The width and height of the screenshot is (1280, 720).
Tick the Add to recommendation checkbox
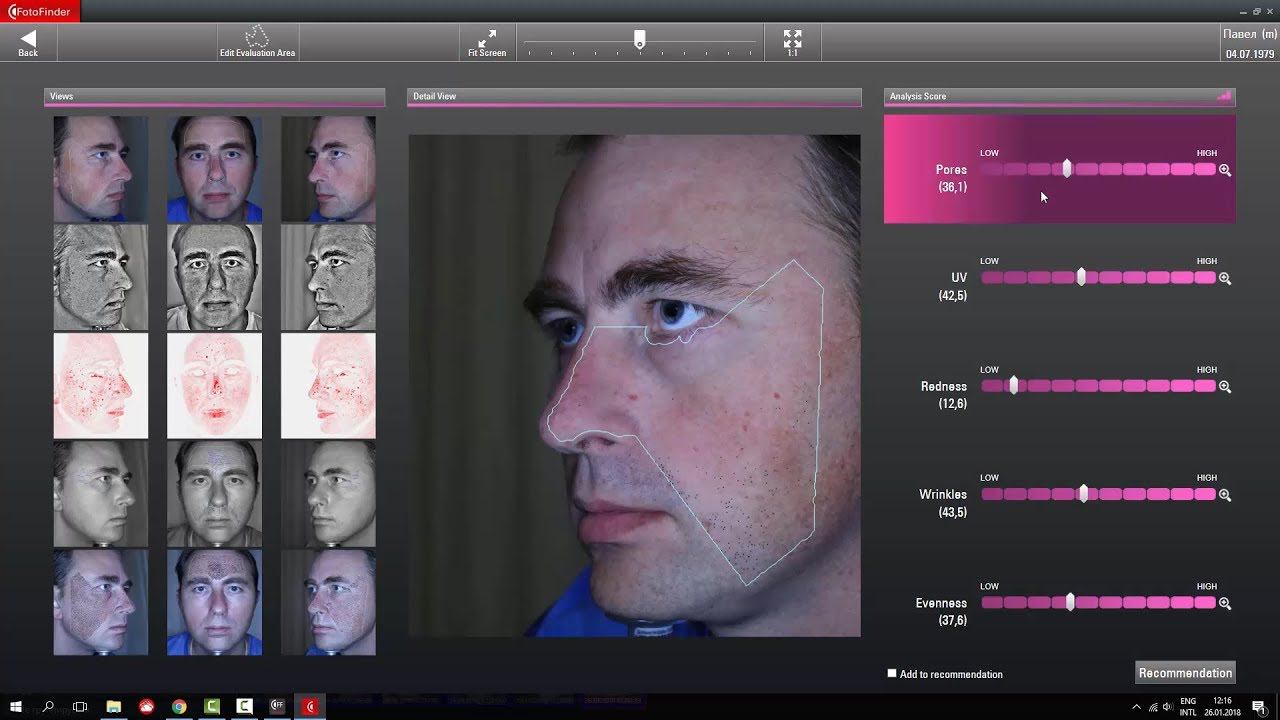tap(892, 673)
